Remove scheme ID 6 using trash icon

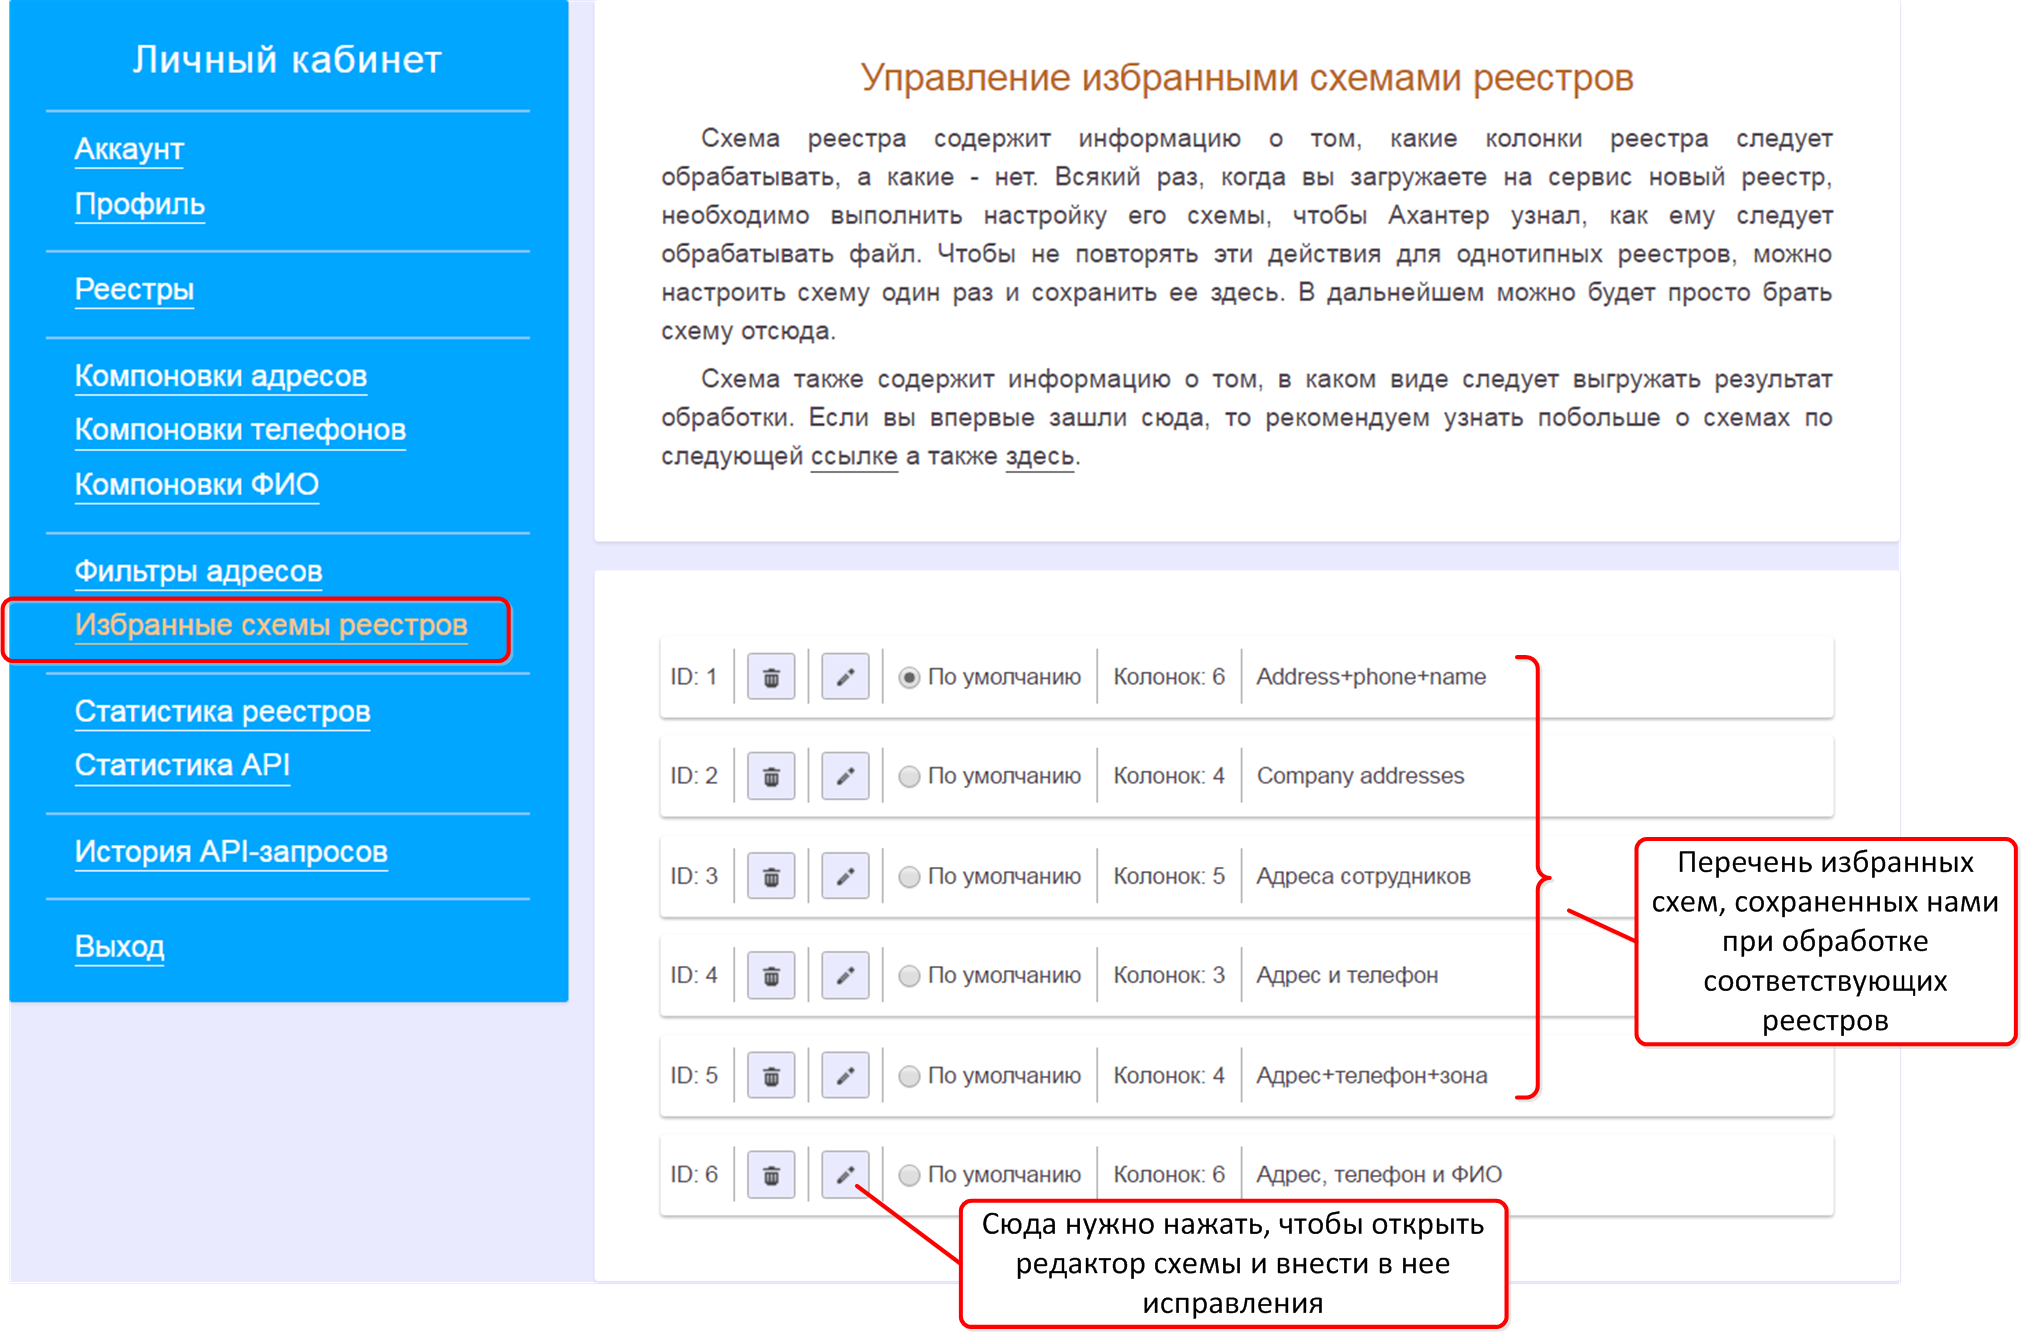771,1174
